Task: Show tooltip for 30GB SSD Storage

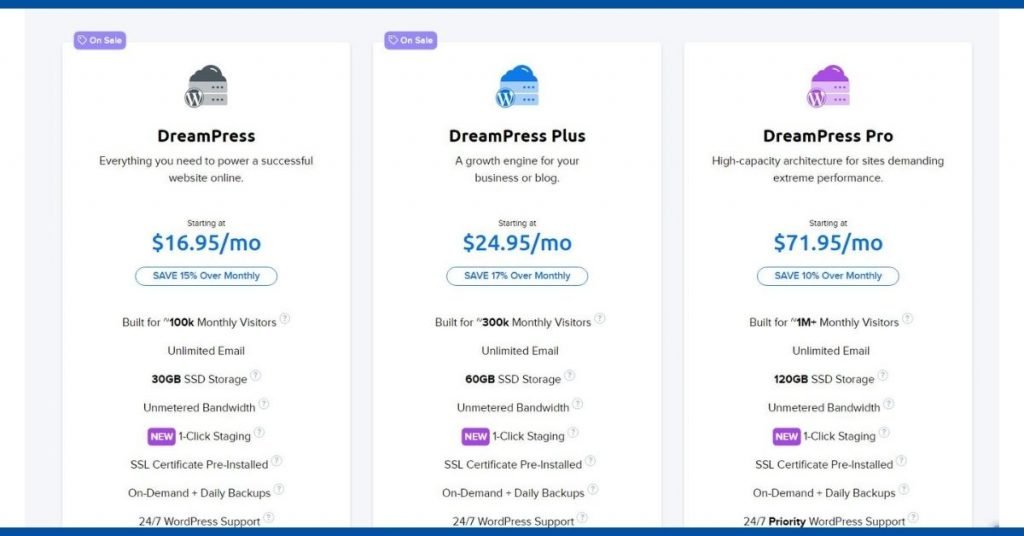Action: [x=255, y=376]
